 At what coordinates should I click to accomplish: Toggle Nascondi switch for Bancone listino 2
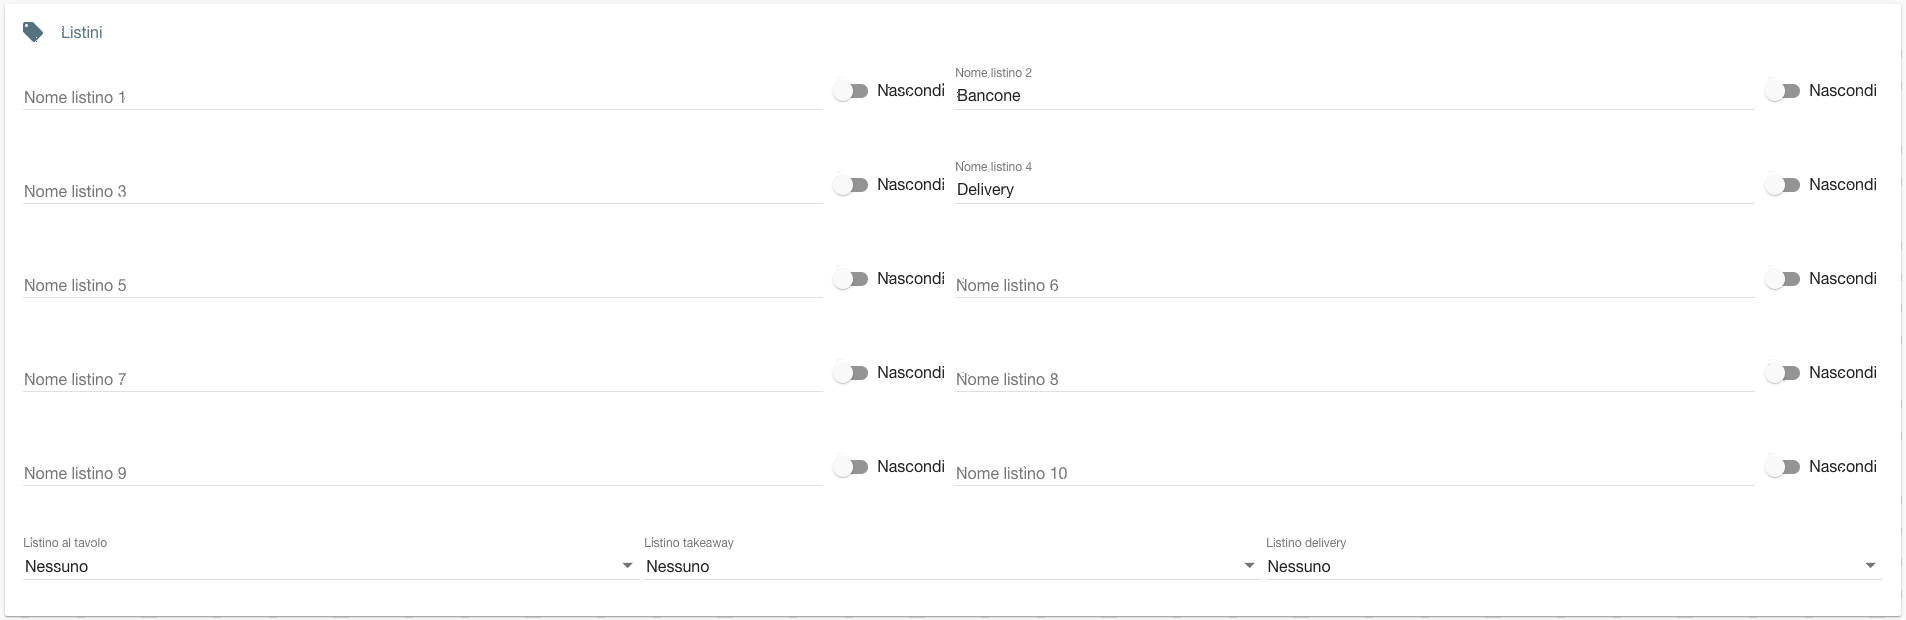click(x=1783, y=91)
